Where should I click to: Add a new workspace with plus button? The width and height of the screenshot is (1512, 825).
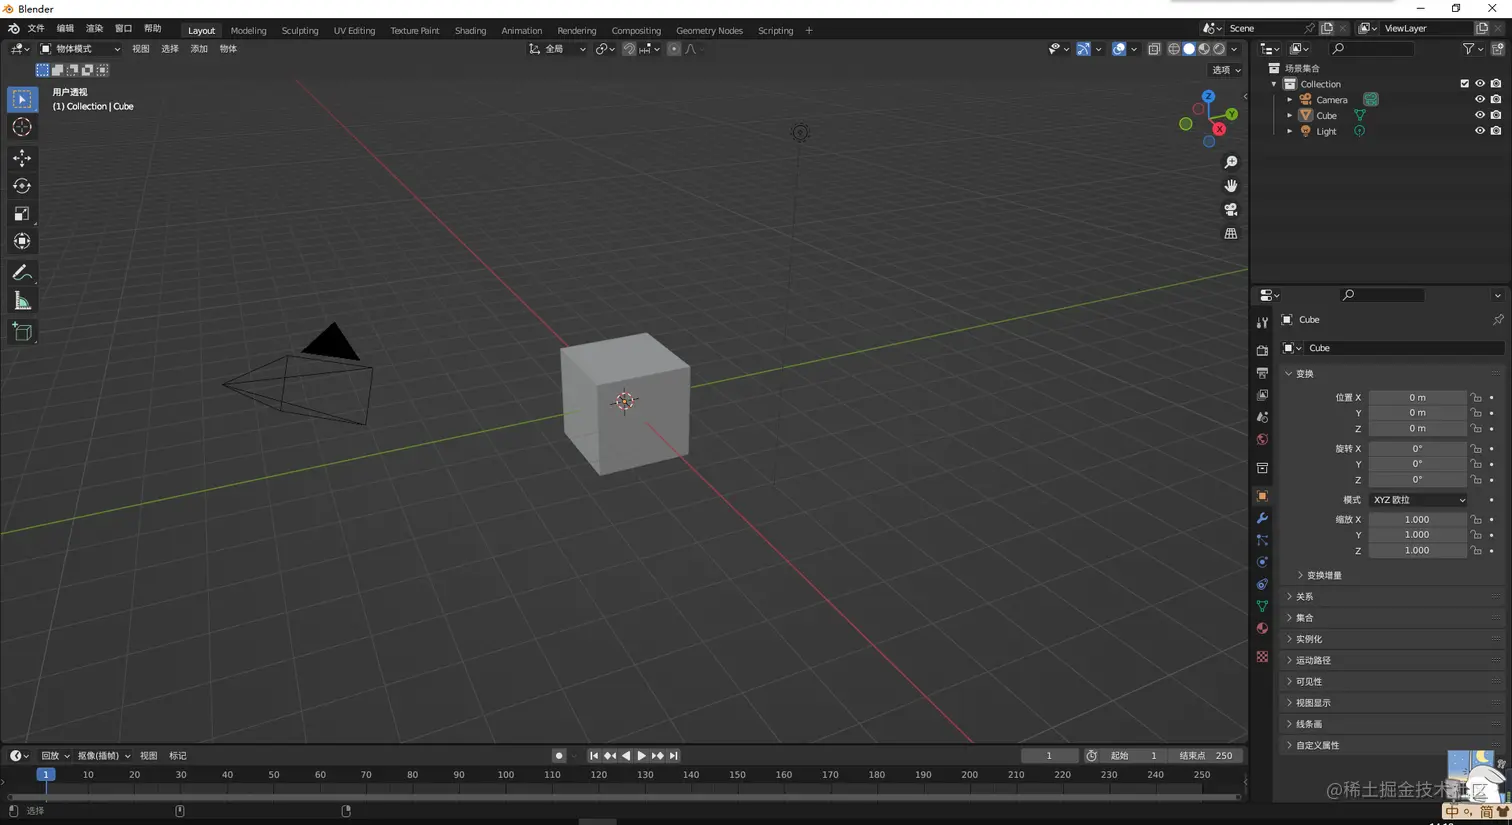[x=809, y=31]
